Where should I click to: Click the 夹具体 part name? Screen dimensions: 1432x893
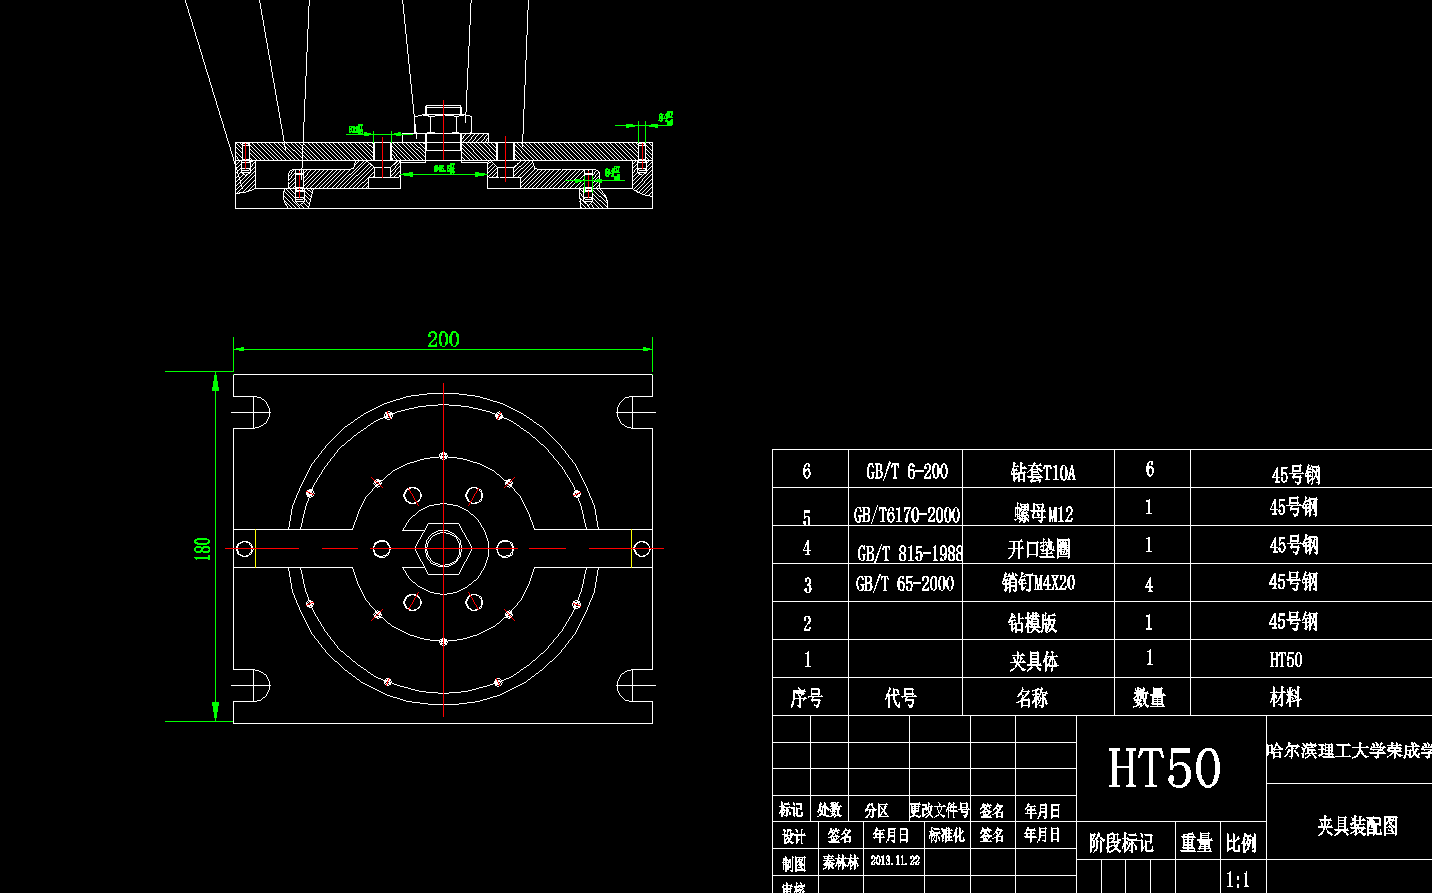tap(1034, 661)
